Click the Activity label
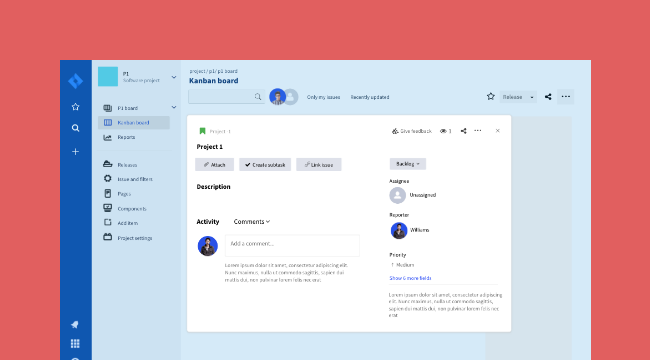650x360 pixels. [x=208, y=222]
